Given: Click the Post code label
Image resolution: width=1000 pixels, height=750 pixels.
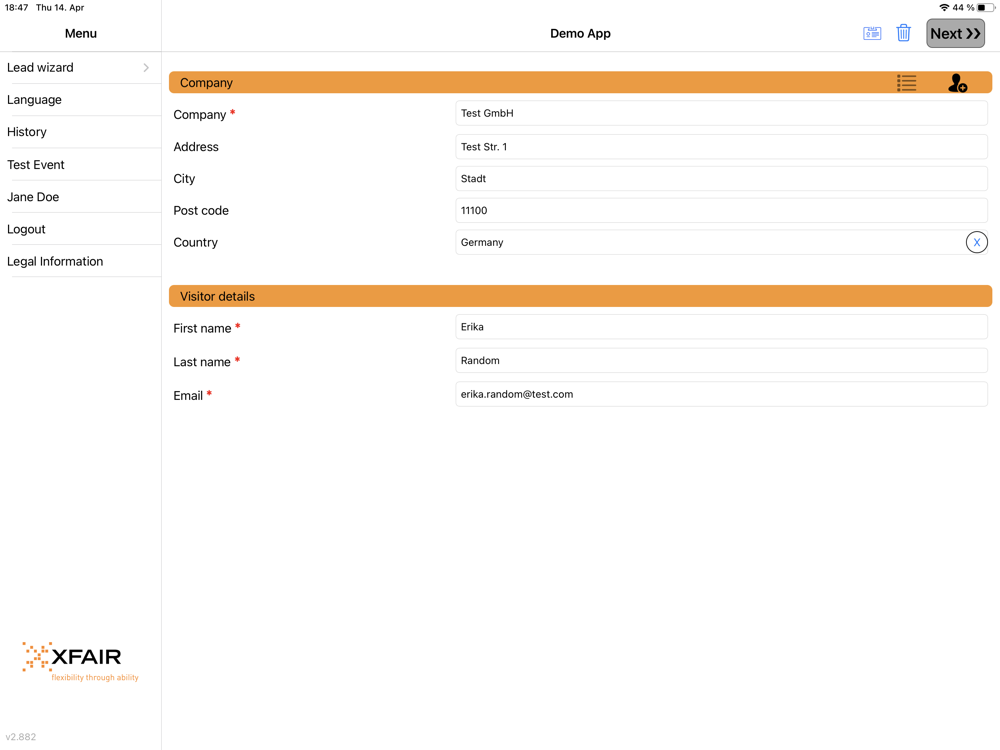Looking at the screenshot, I should click(201, 210).
